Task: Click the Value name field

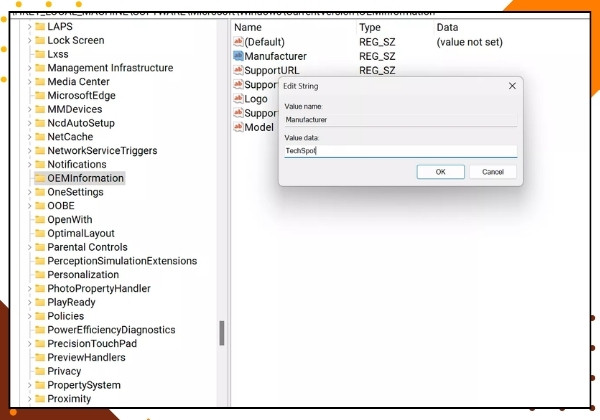Action: [x=401, y=120]
